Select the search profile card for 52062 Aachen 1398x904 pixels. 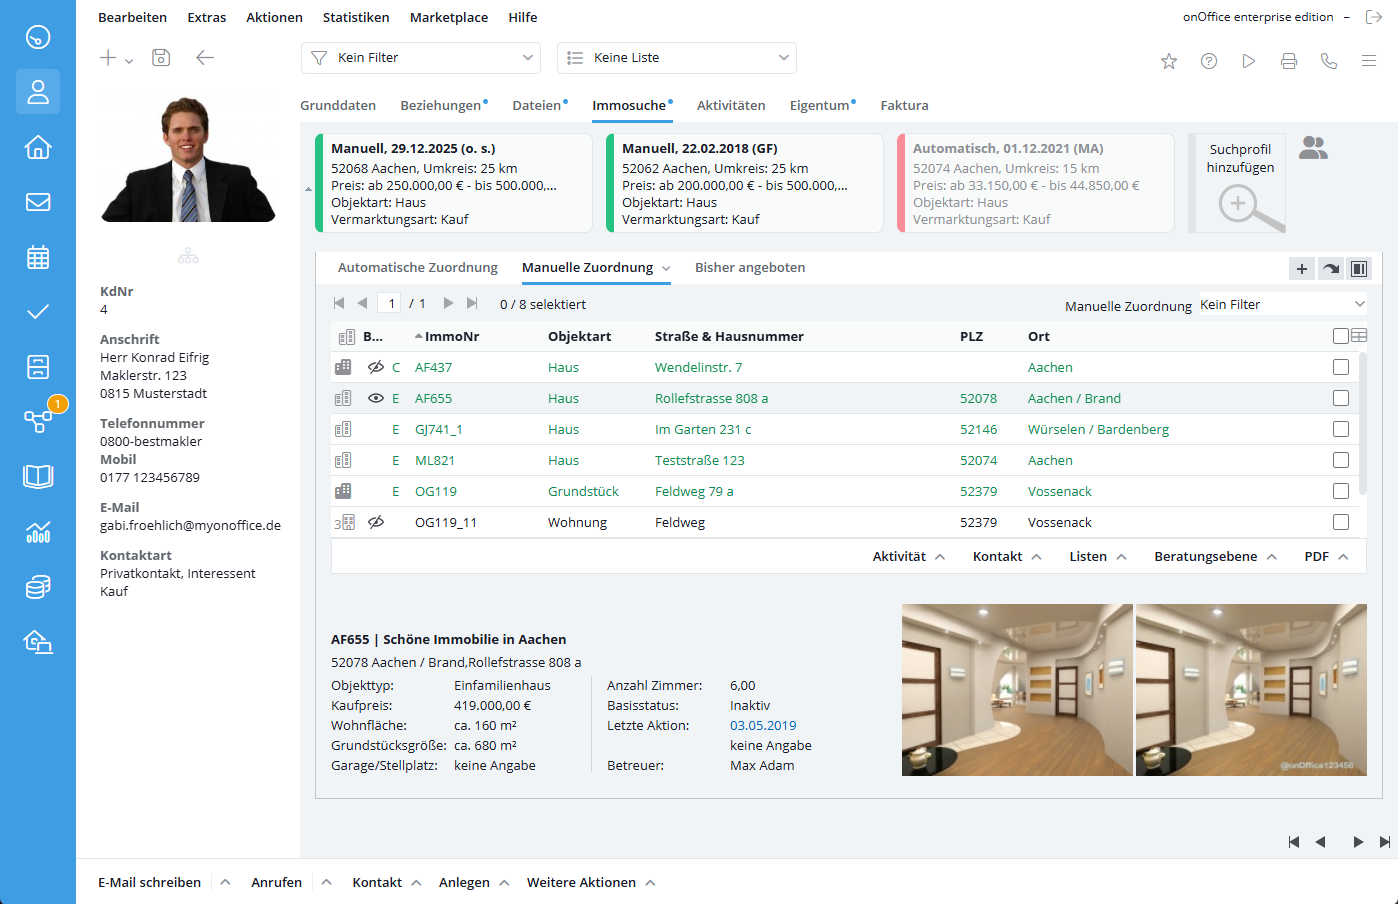tap(745, 184)
